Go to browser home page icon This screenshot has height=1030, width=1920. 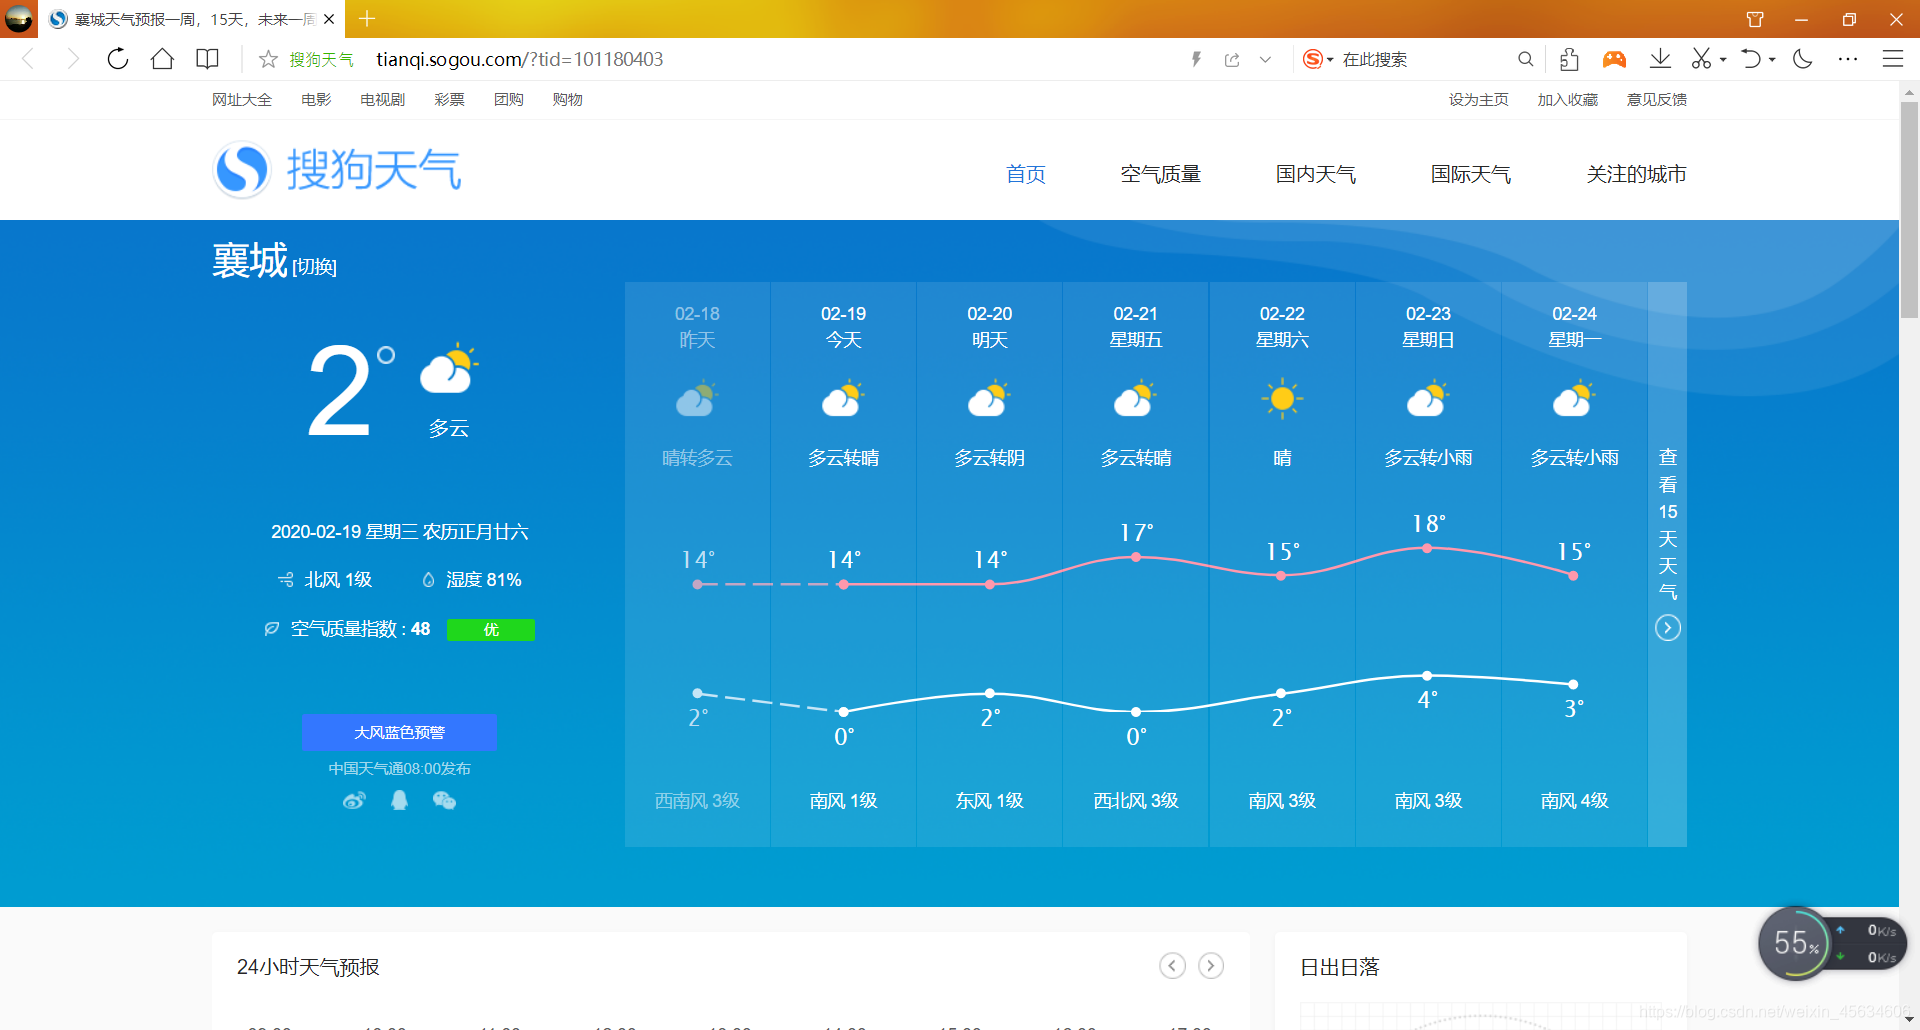162,59
